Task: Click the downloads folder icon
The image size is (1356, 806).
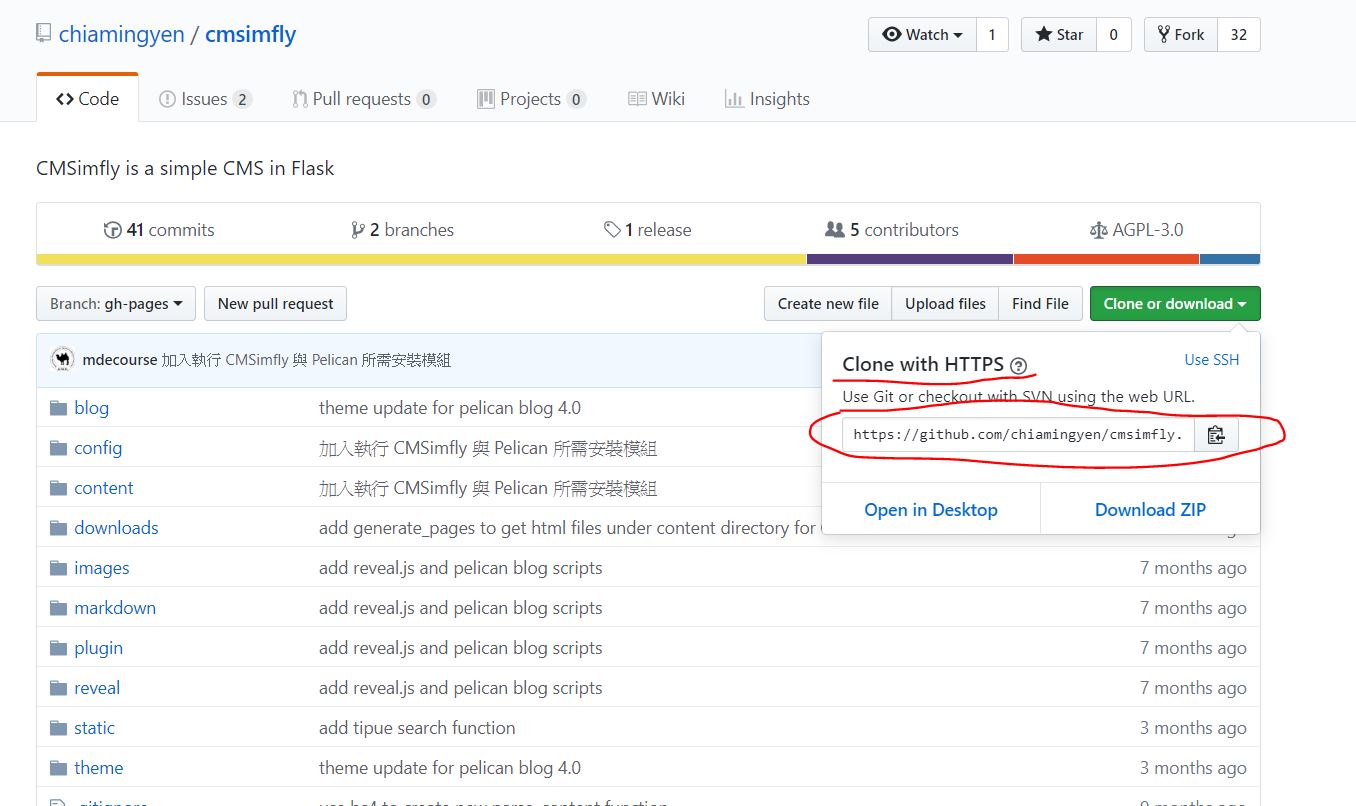Action: pyautogui.click(x=58, y=528)
